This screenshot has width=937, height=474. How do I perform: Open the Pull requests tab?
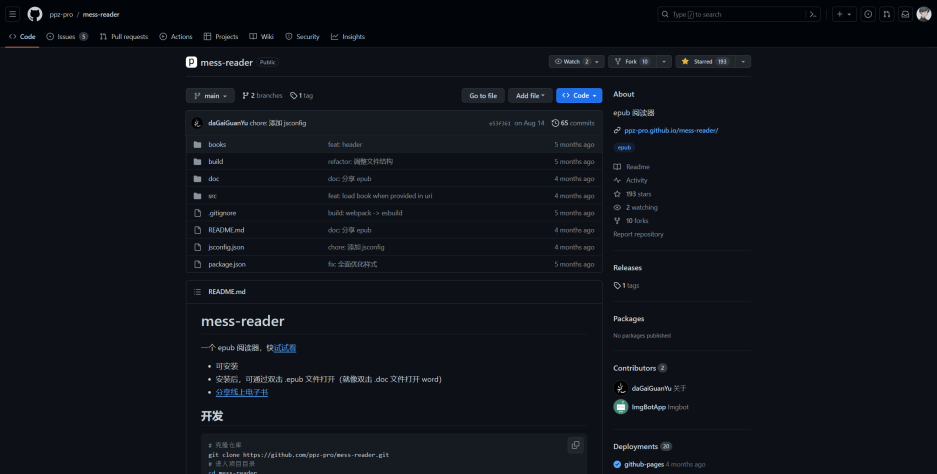click(124, 36)
